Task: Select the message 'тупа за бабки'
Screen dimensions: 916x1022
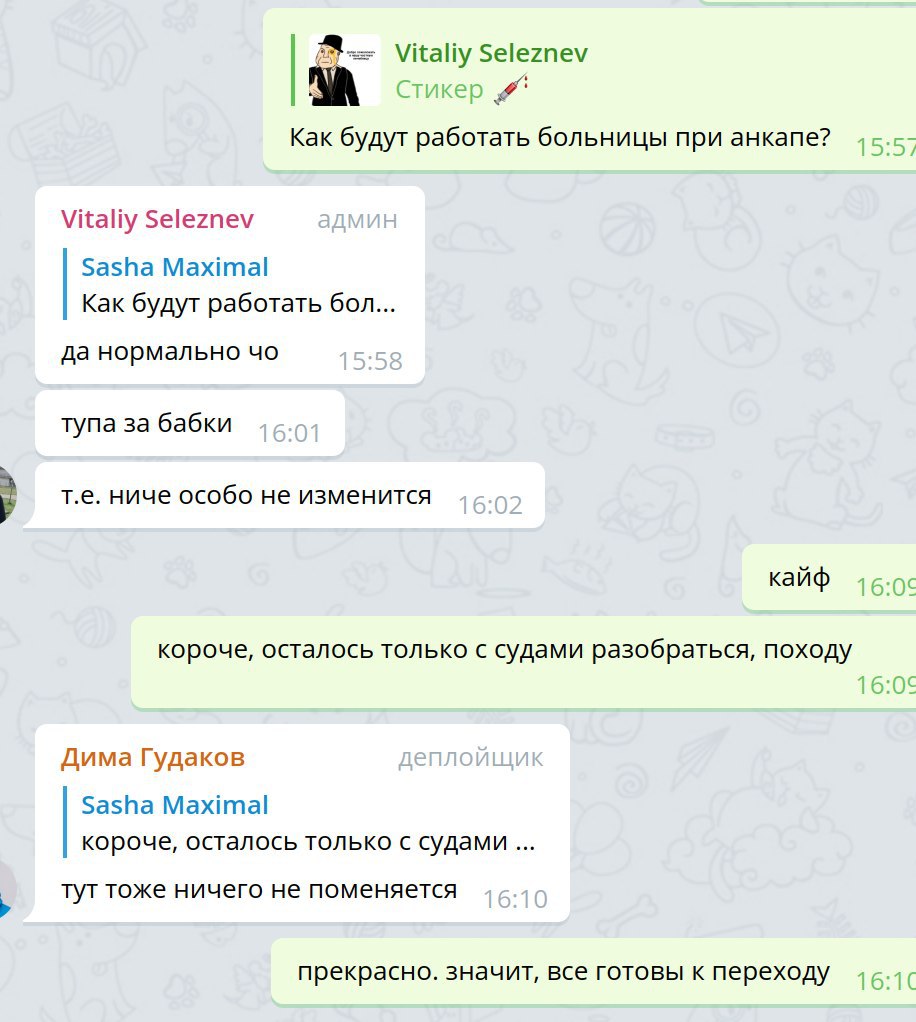Action: coord(147,424)
